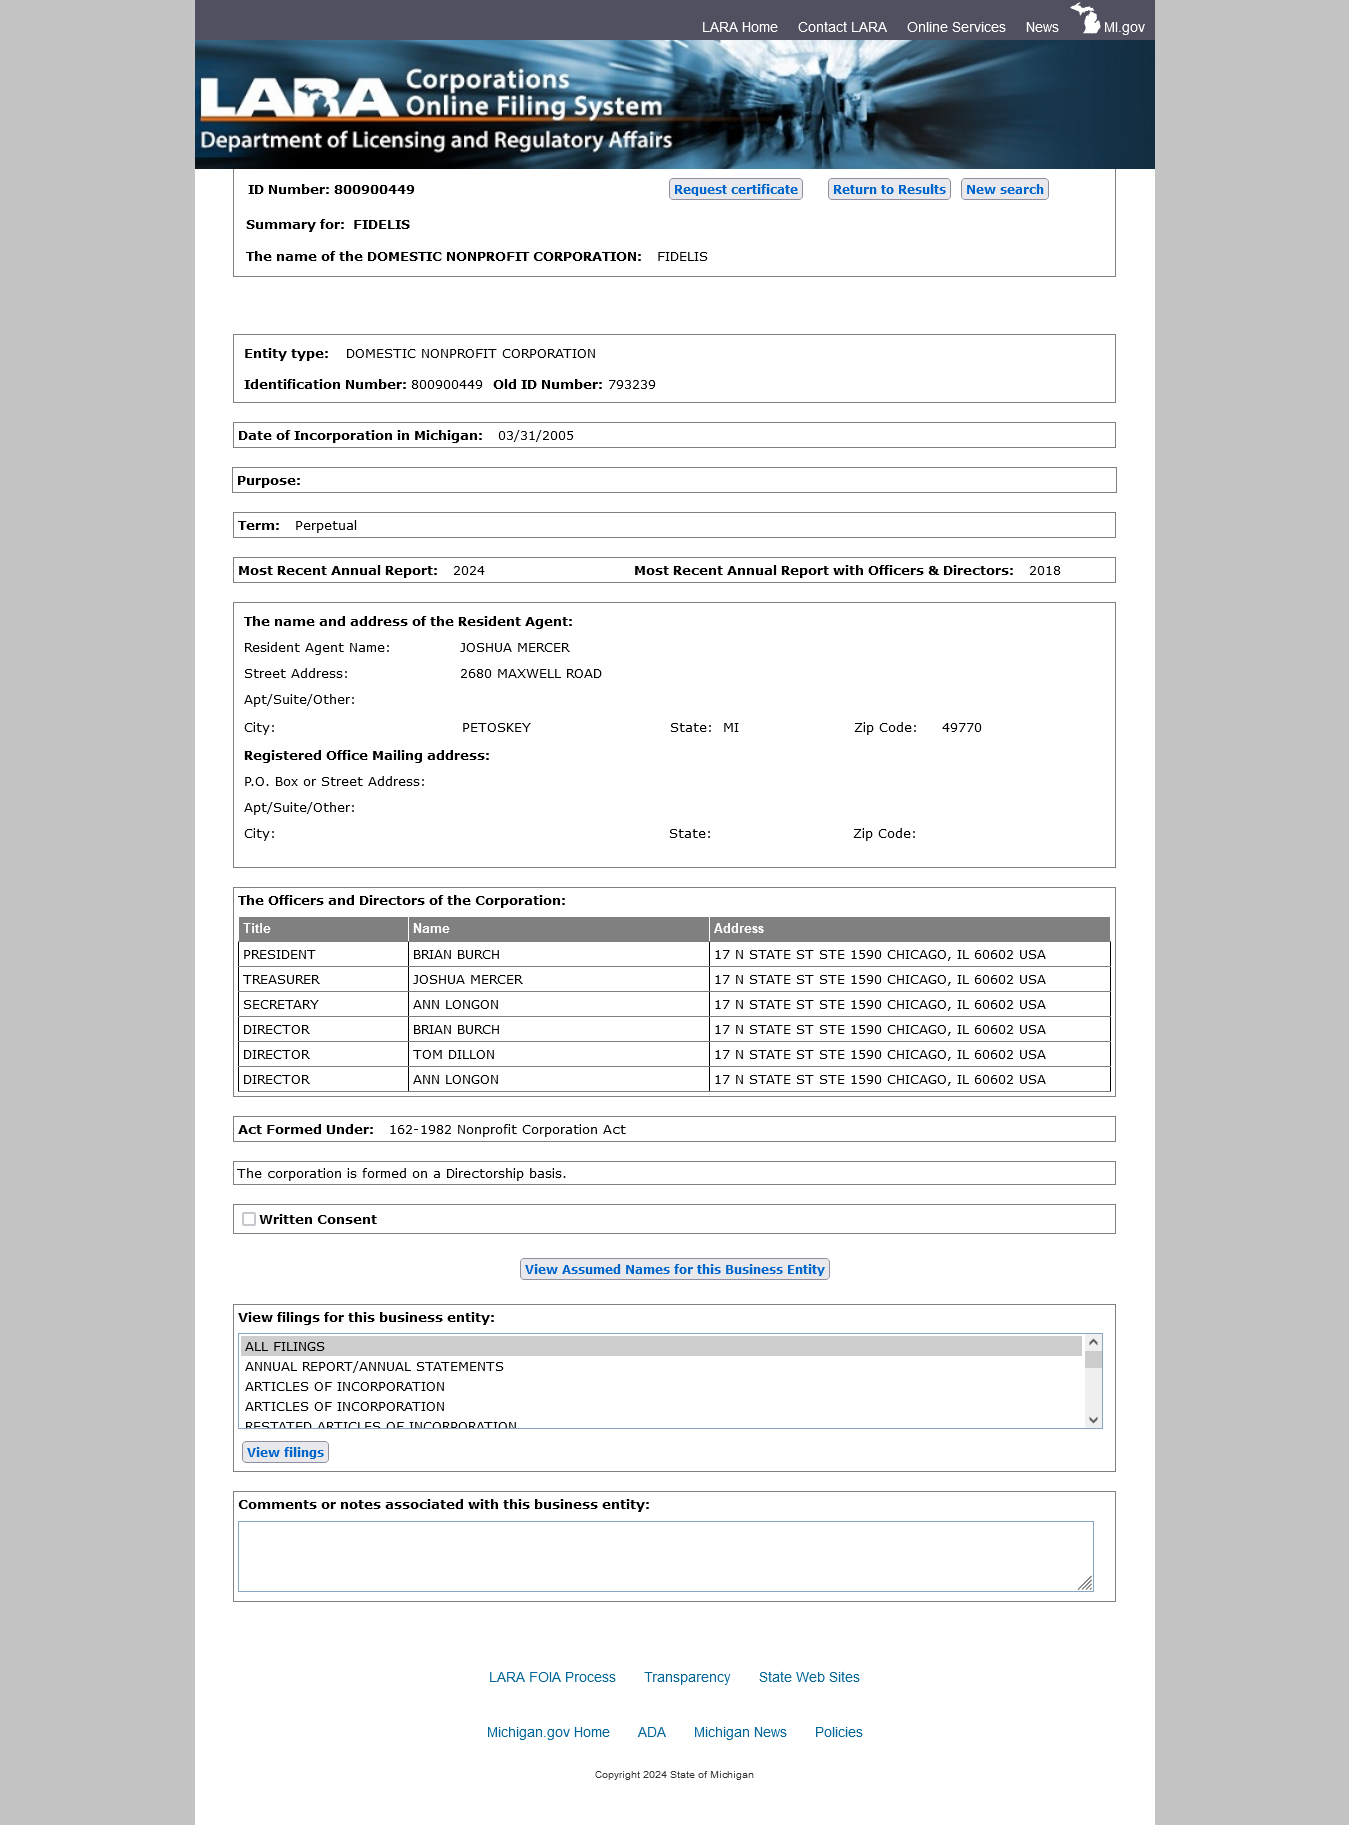Click the zip code 49770
The width and height of the screenshot is (1349, 1825).
[x=962, y=727]
